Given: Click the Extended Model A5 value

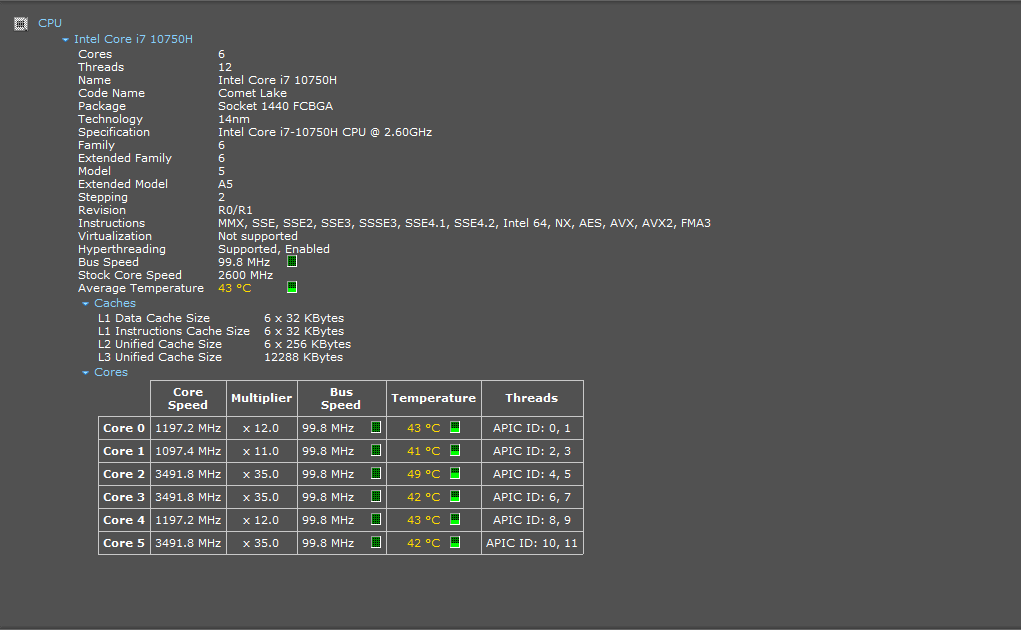Looking at the screenshot, I should [225, 184].
